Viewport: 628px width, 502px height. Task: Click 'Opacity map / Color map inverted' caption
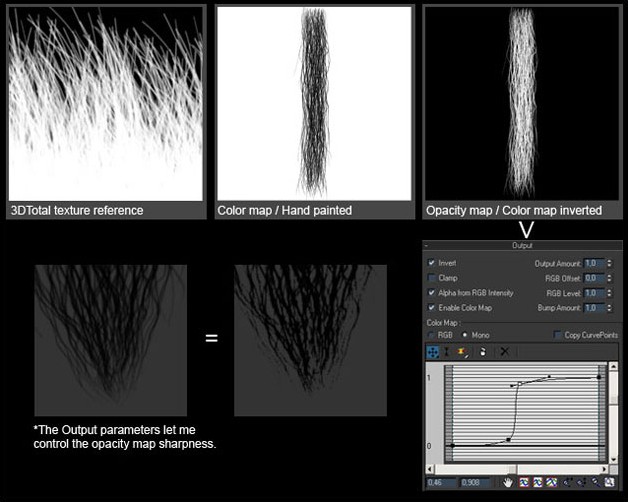click(x=514, y=210)
